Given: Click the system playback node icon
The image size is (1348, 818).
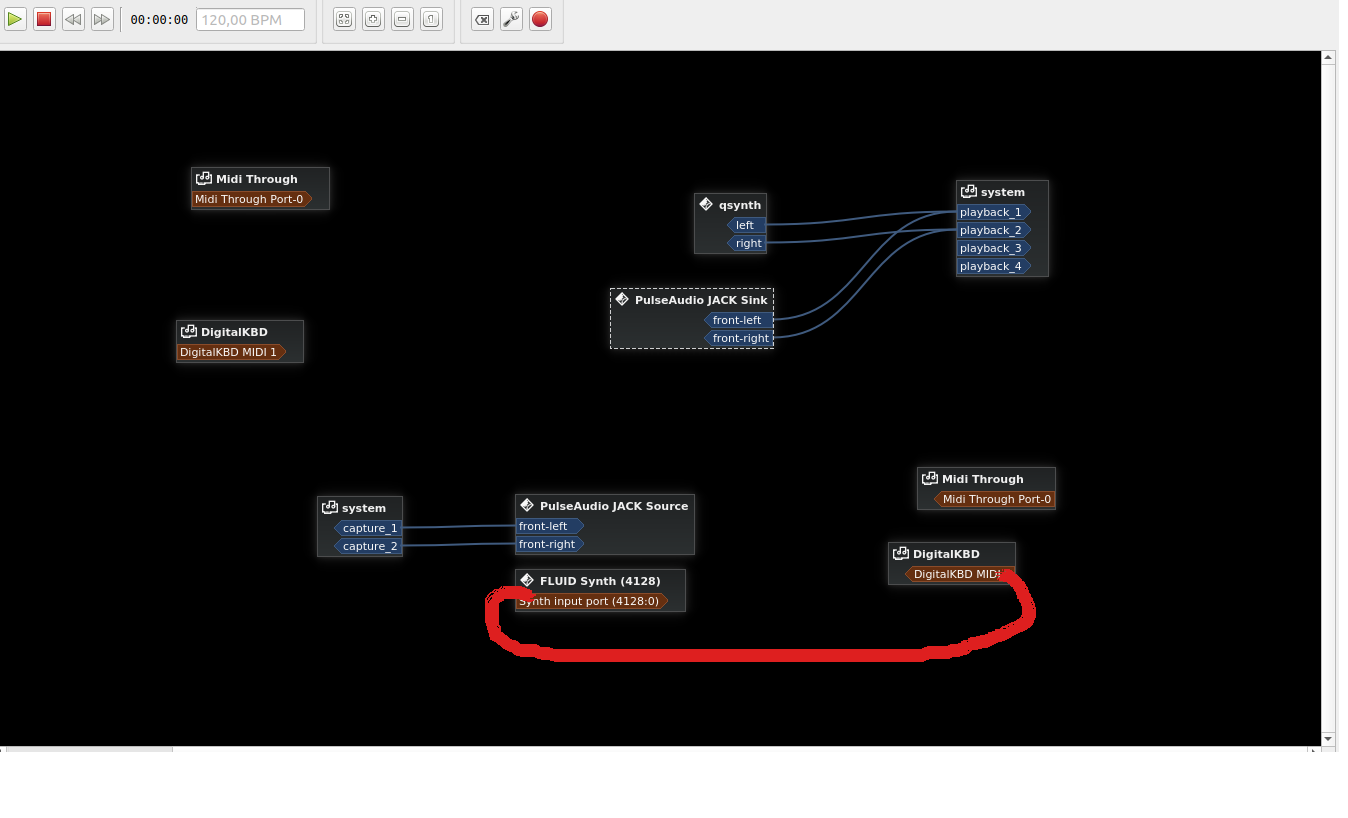Looking at the screenshot, I should coord(969,192).
